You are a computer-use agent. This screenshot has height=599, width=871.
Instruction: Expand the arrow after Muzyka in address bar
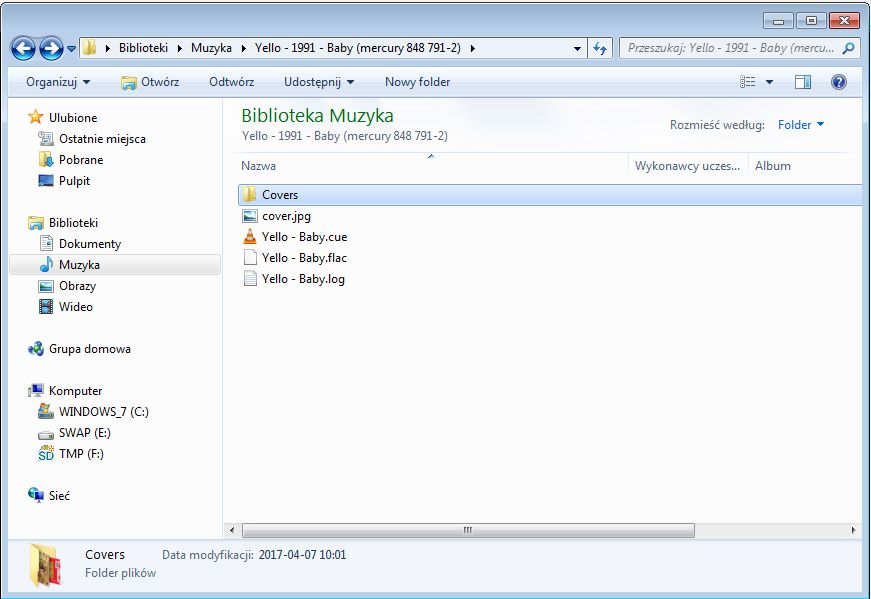243,48
